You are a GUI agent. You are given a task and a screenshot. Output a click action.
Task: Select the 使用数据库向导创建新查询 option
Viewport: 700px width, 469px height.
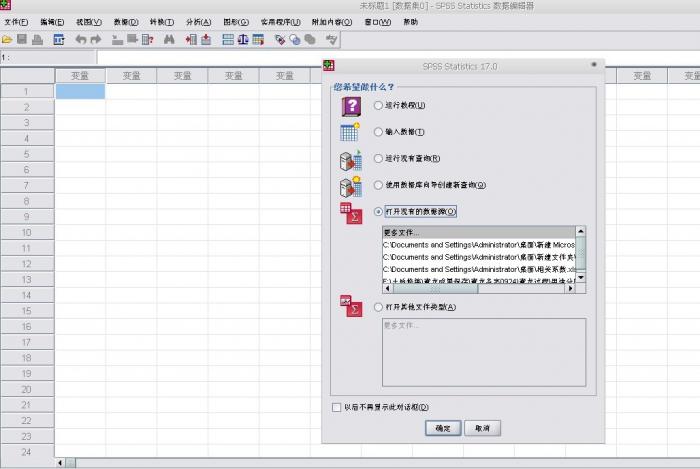pyautogui.click(x=377, y=185)
